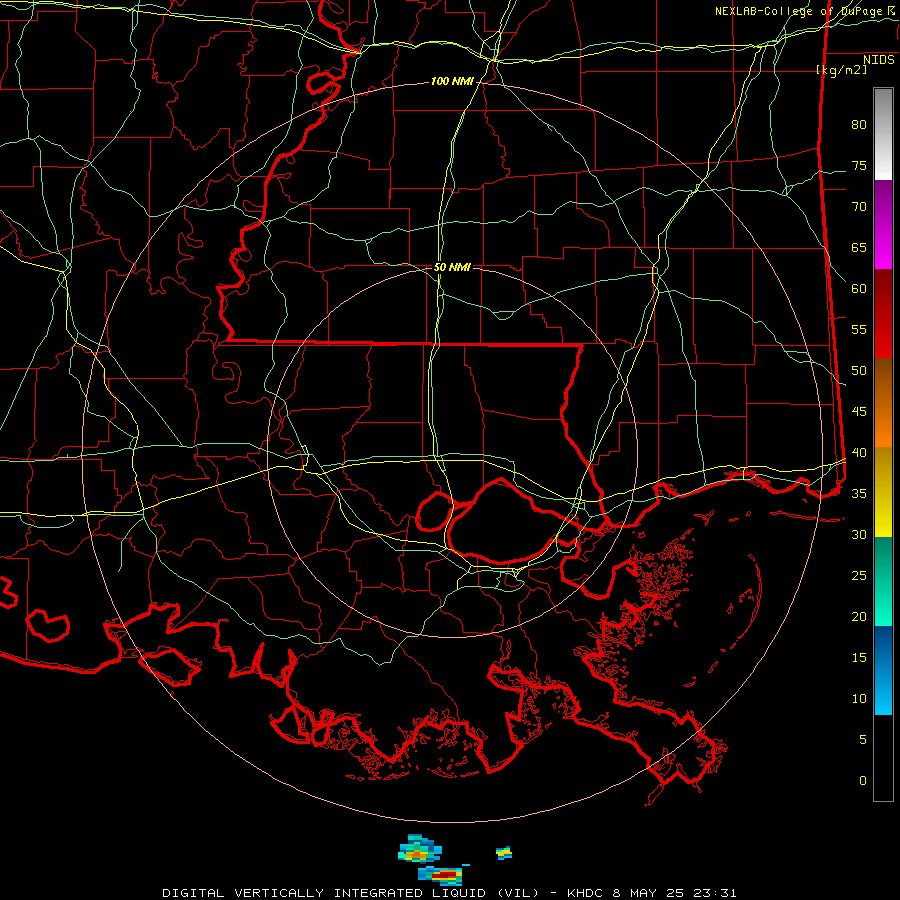
Task: Click the 8 MAY 25 date
Action: (649, 893)
